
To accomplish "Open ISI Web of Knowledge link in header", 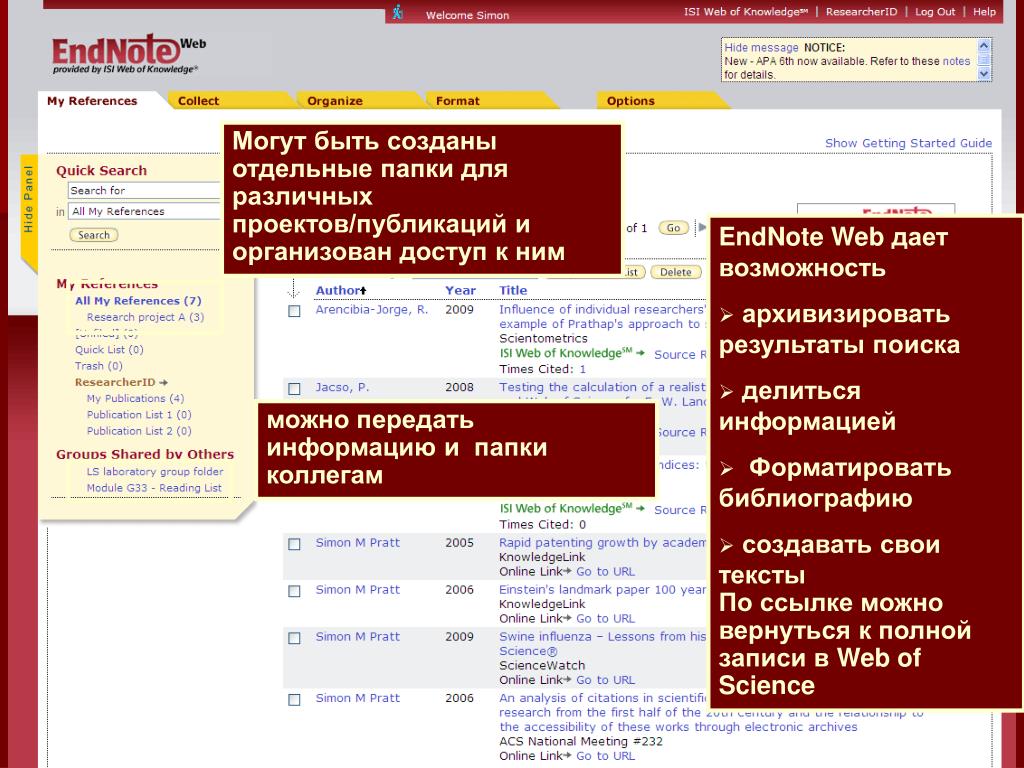I will [x=745, y=12].
